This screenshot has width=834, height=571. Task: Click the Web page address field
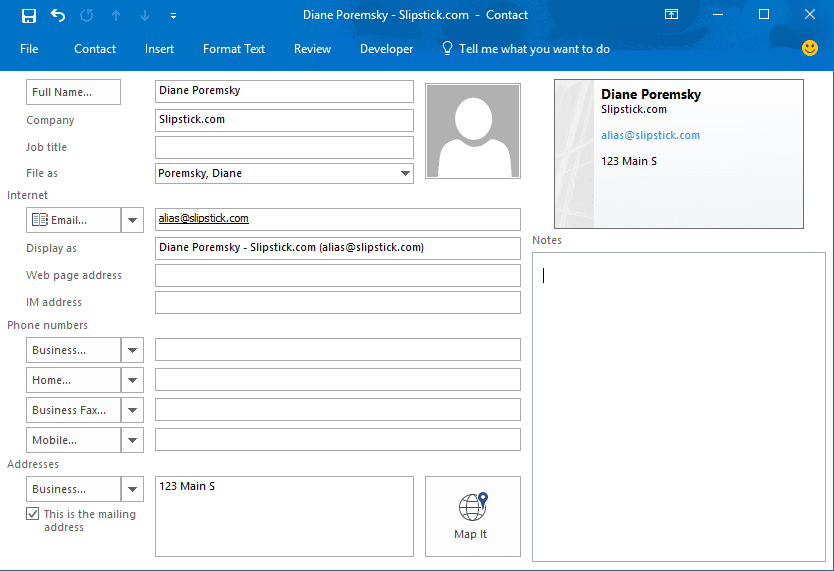click(x=338, y=275)
